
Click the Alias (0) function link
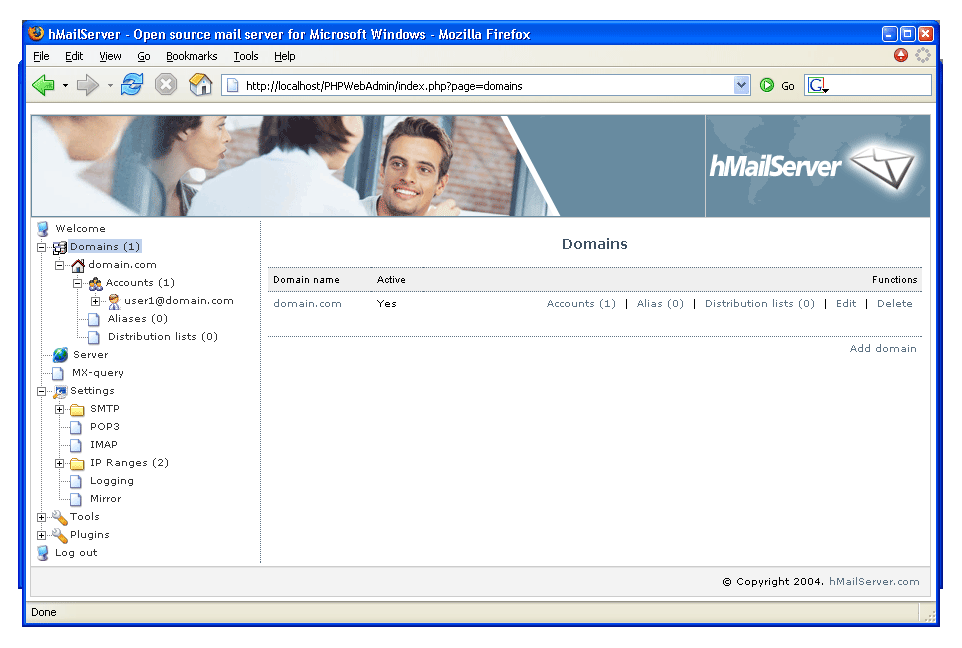[660, 304]
